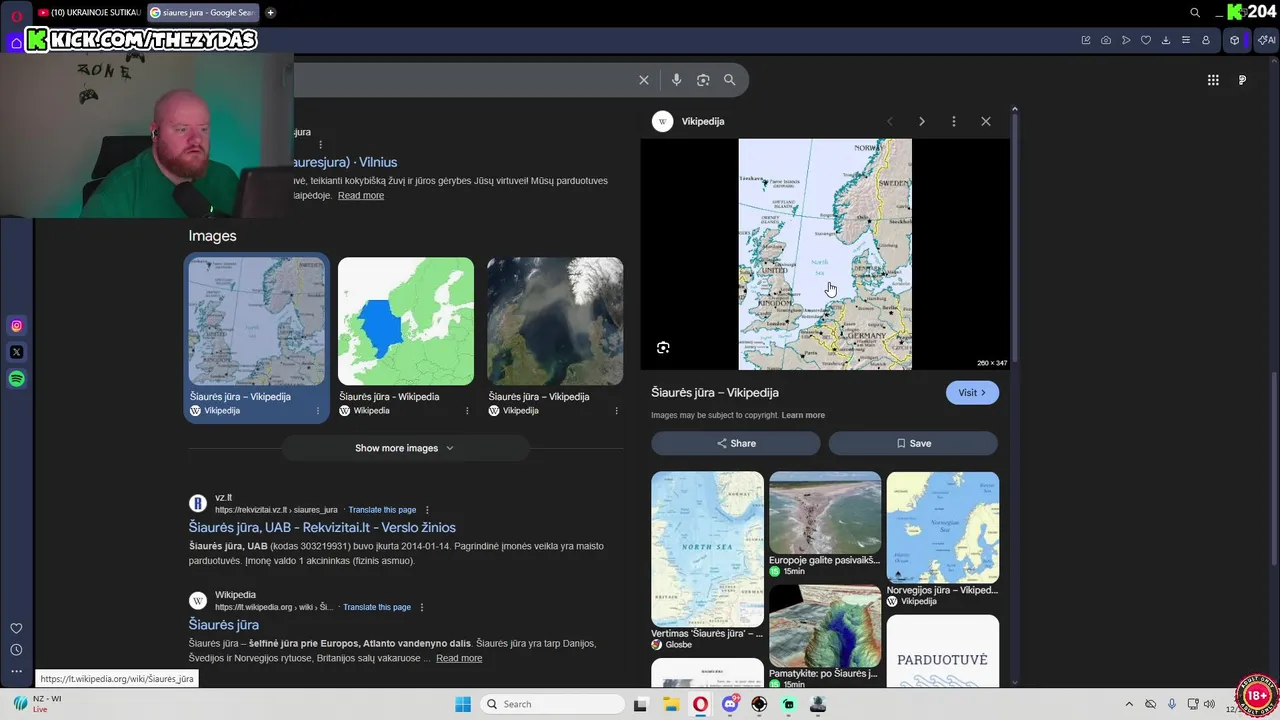
Task: Click the Visit button for the image
Action: 972,393
